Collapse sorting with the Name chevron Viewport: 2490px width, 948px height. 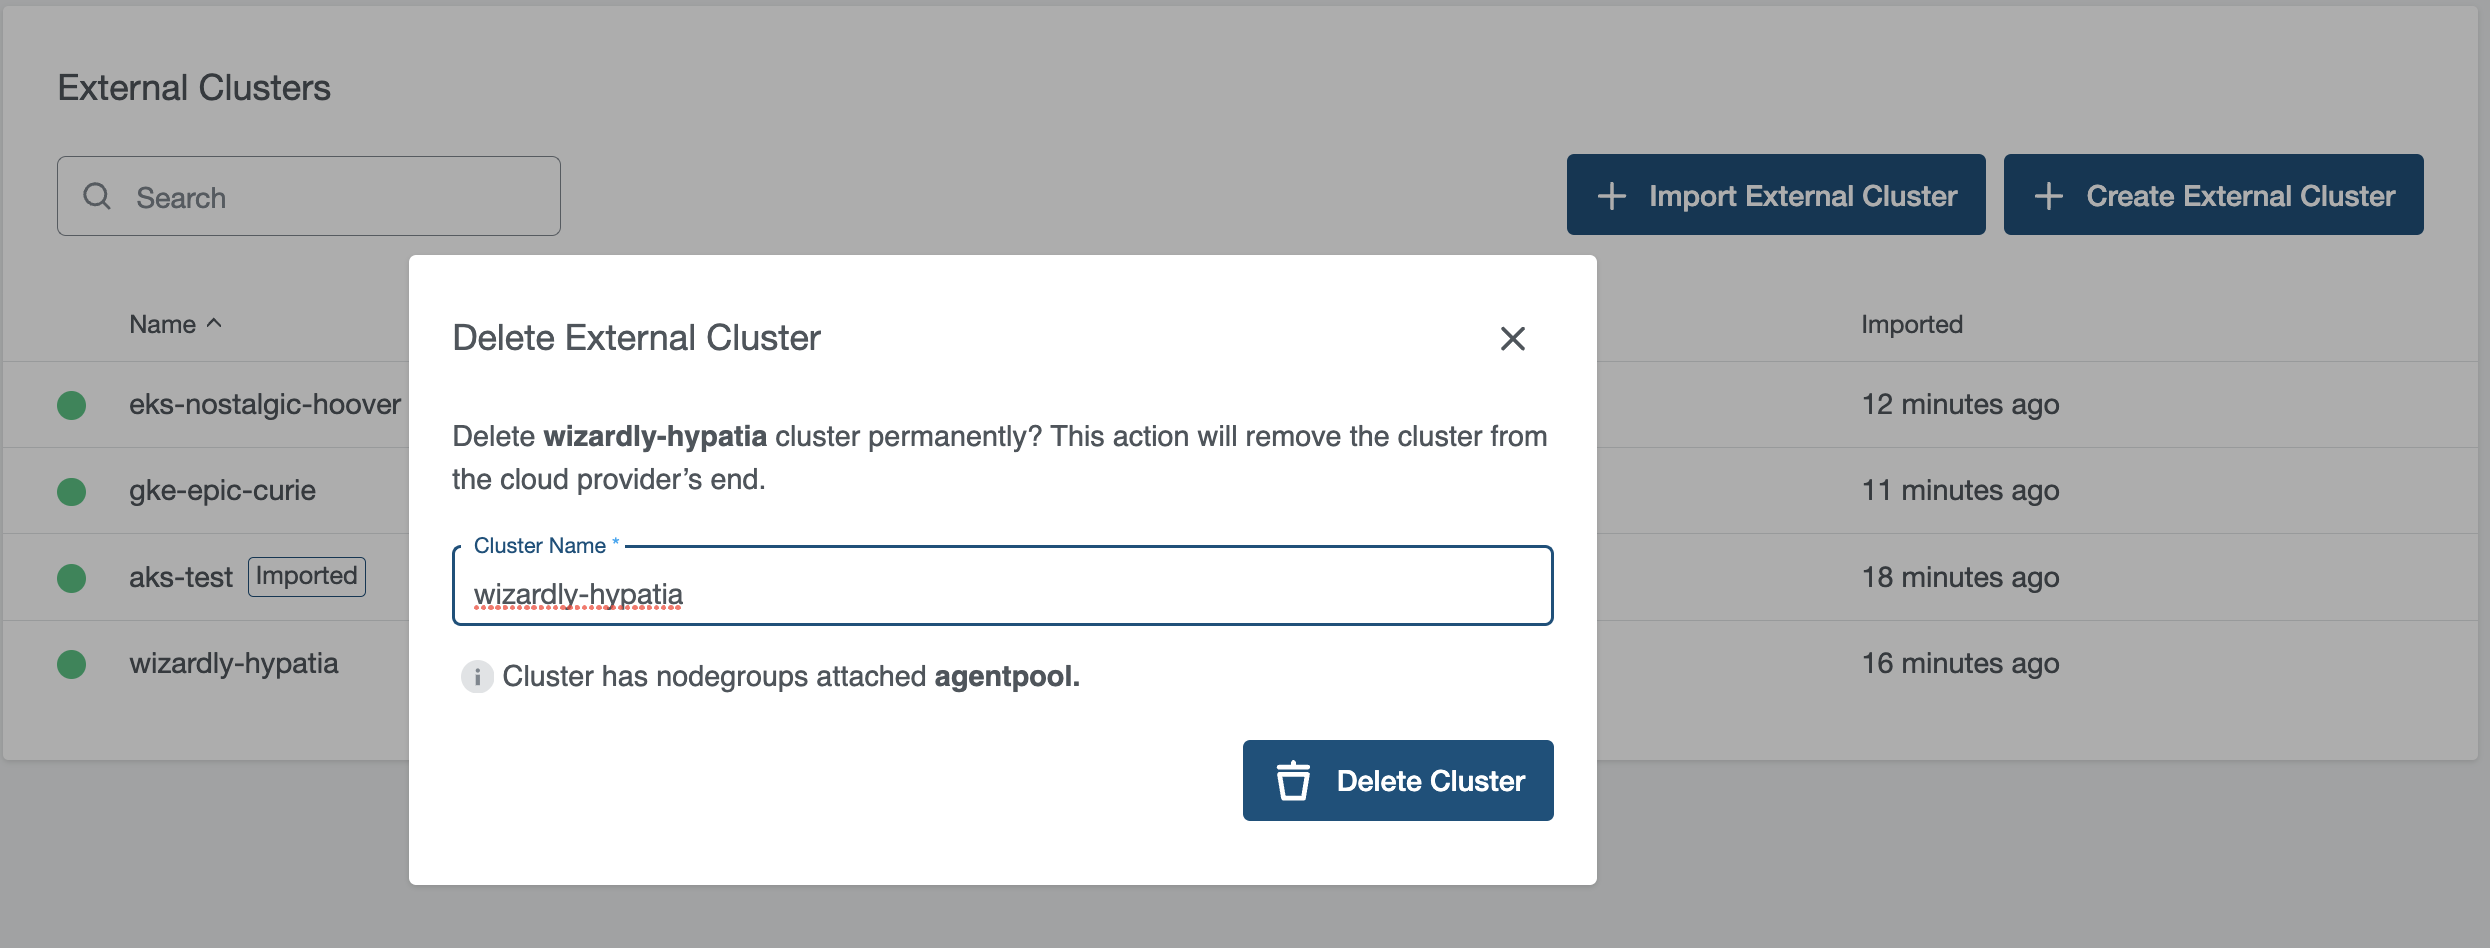click(213, 322)
